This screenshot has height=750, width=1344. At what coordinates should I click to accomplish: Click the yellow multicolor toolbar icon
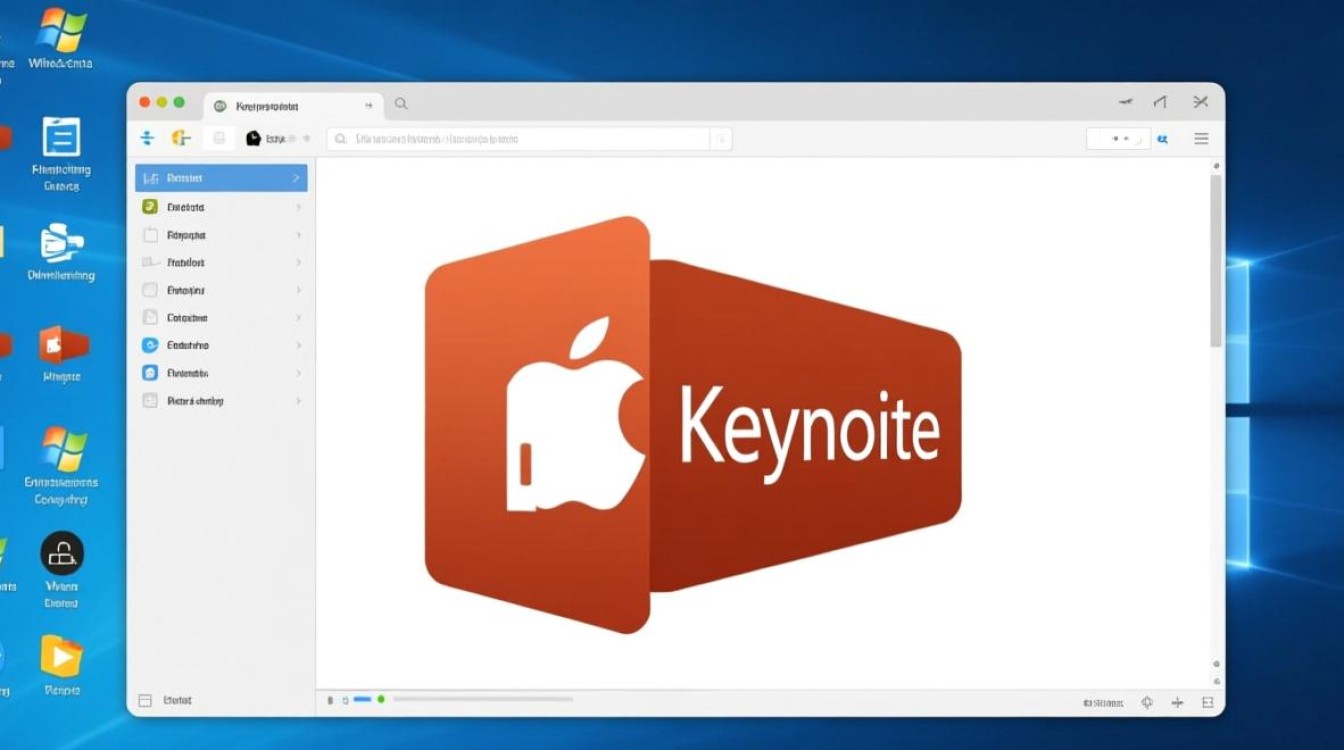[x=181, y=139]
